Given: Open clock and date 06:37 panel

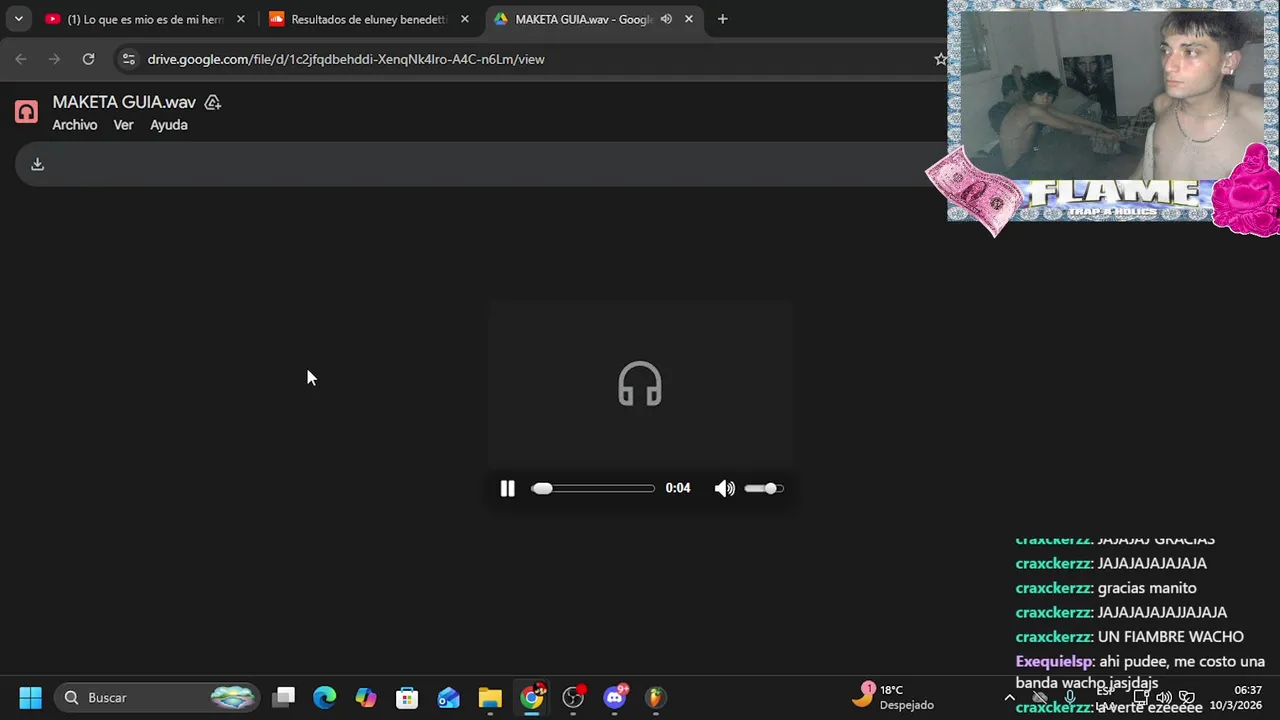Looking at the screenshot, I should click(1236, 697).
